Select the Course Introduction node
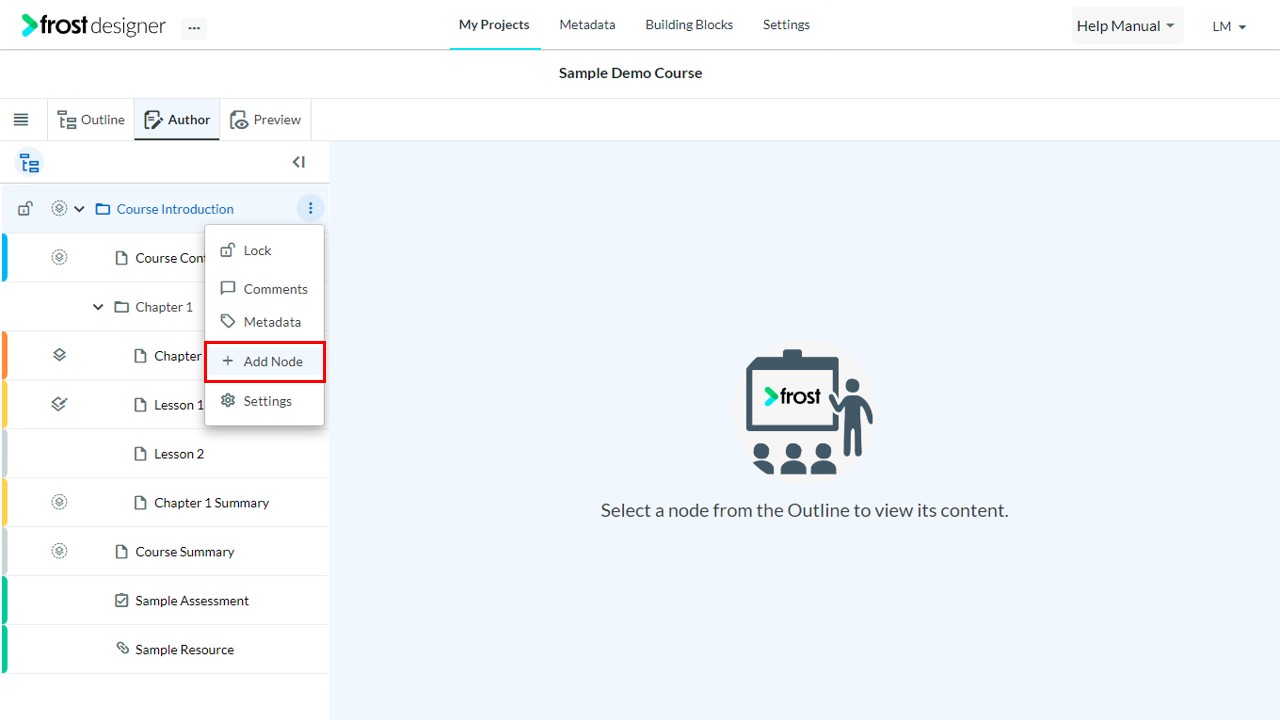The image size is (1280, 720). pos(175,209)
